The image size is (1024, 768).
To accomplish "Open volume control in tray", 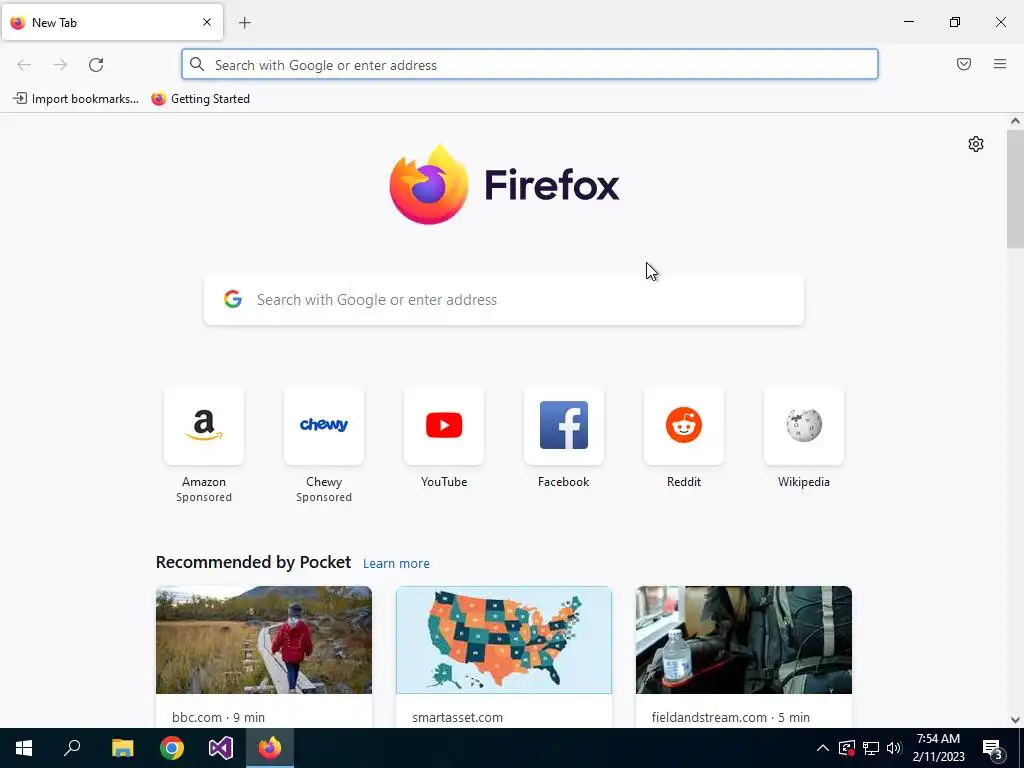I will (894, 748).
